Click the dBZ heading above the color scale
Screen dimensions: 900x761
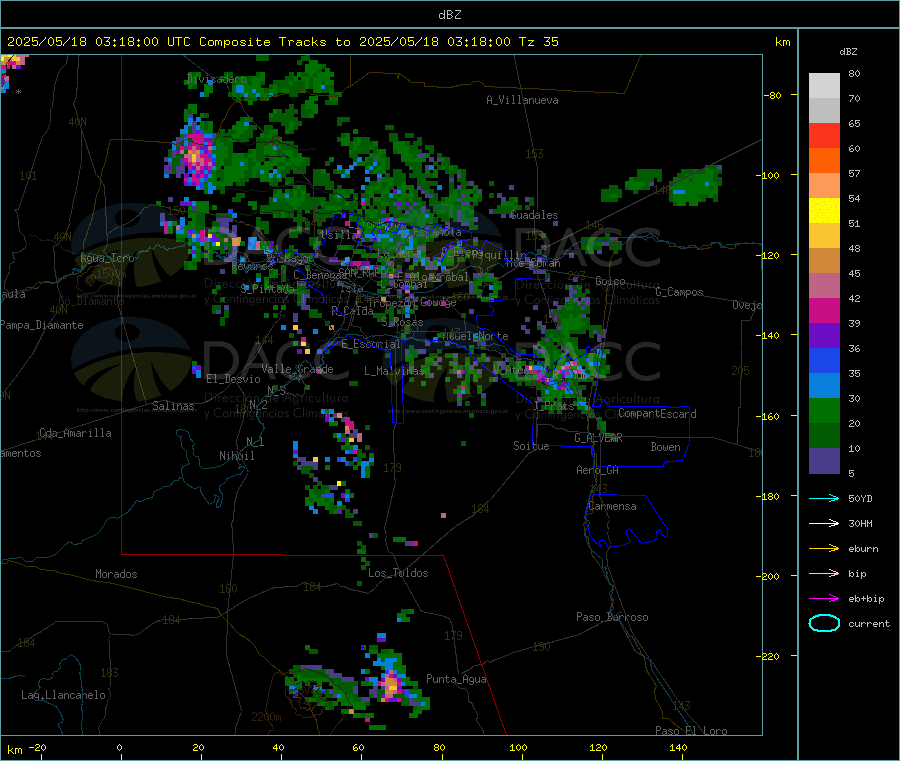[848, 52]
